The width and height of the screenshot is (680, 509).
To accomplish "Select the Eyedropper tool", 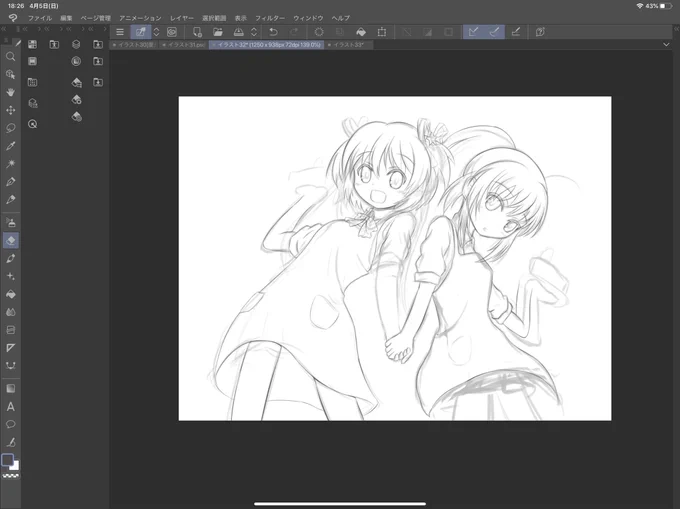I will (x=10, y=146).
